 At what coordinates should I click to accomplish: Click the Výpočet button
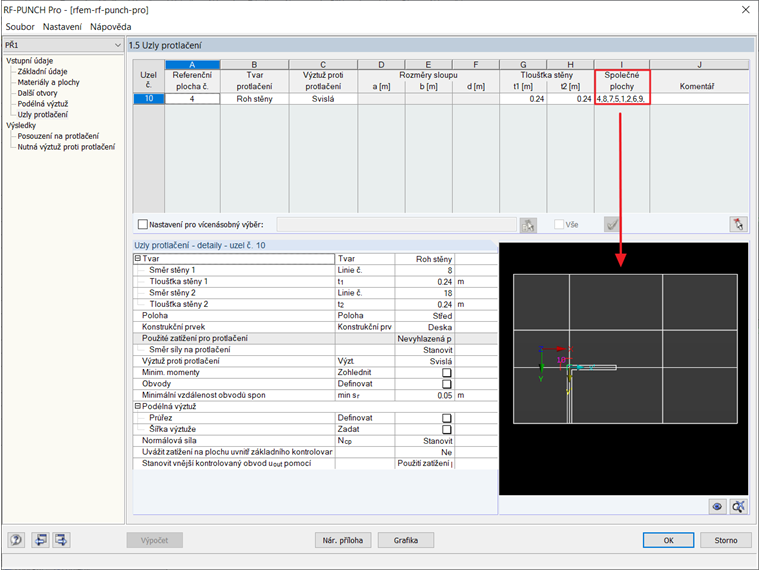click(155, 540)
